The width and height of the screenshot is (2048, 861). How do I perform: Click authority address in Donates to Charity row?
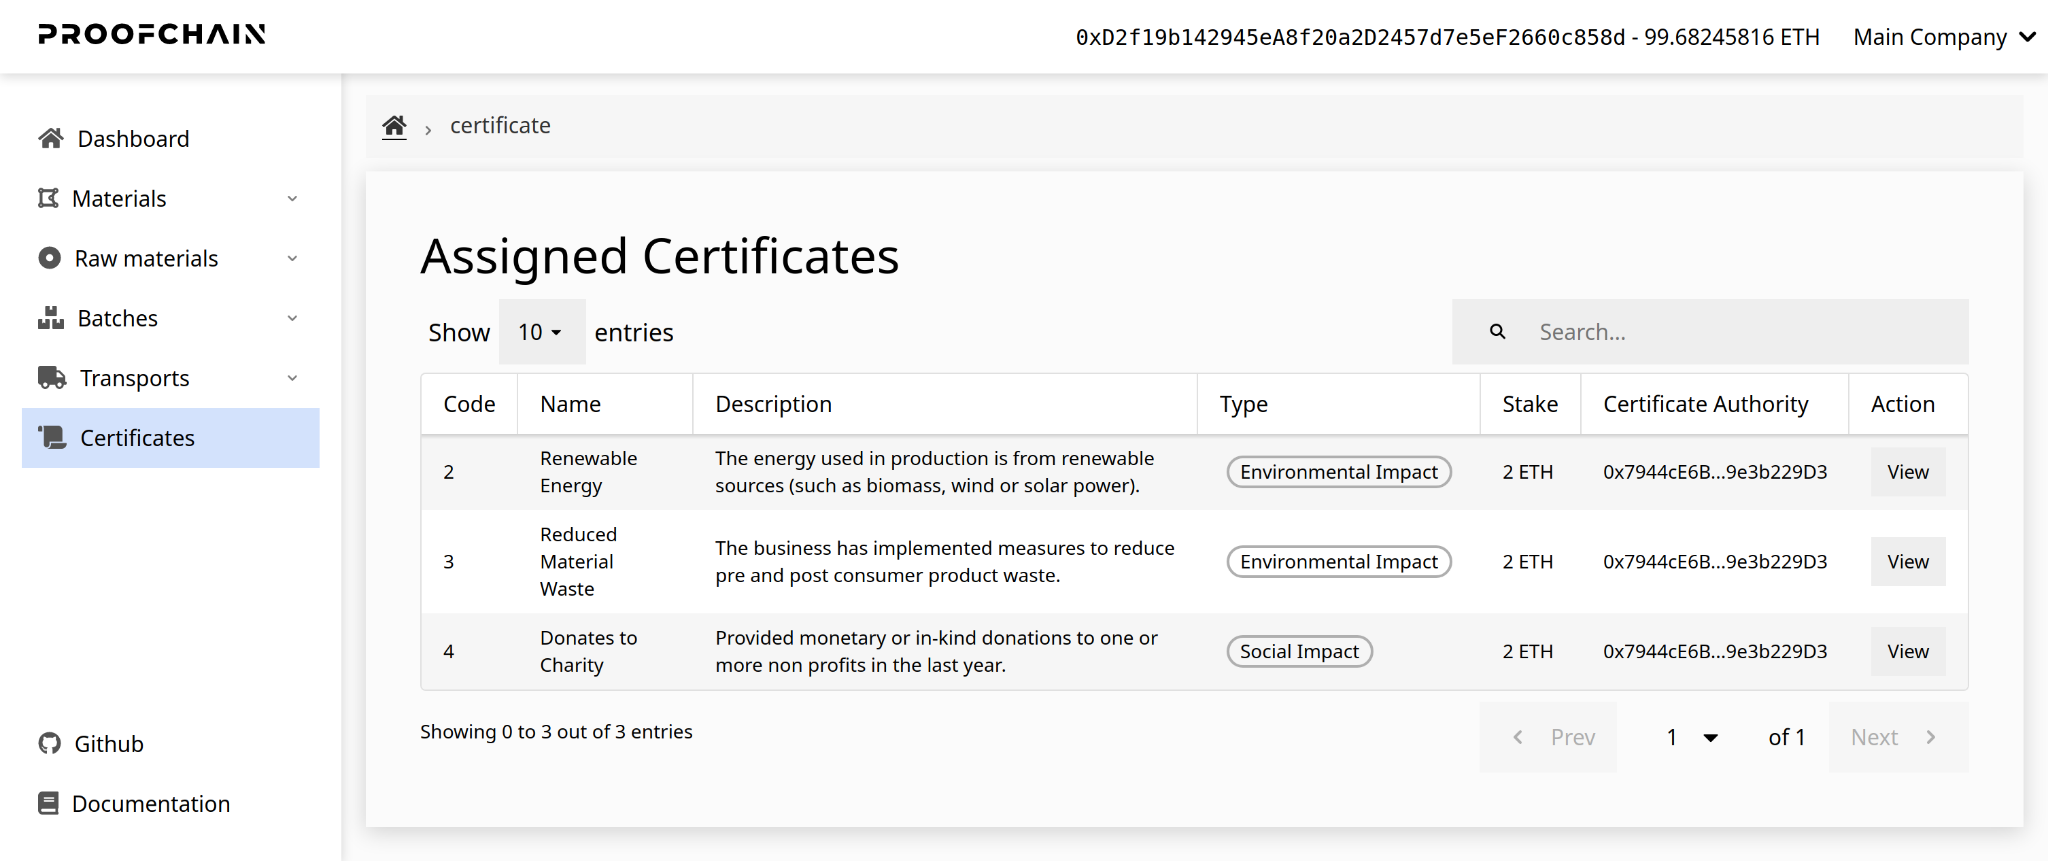coord(1715,651)
